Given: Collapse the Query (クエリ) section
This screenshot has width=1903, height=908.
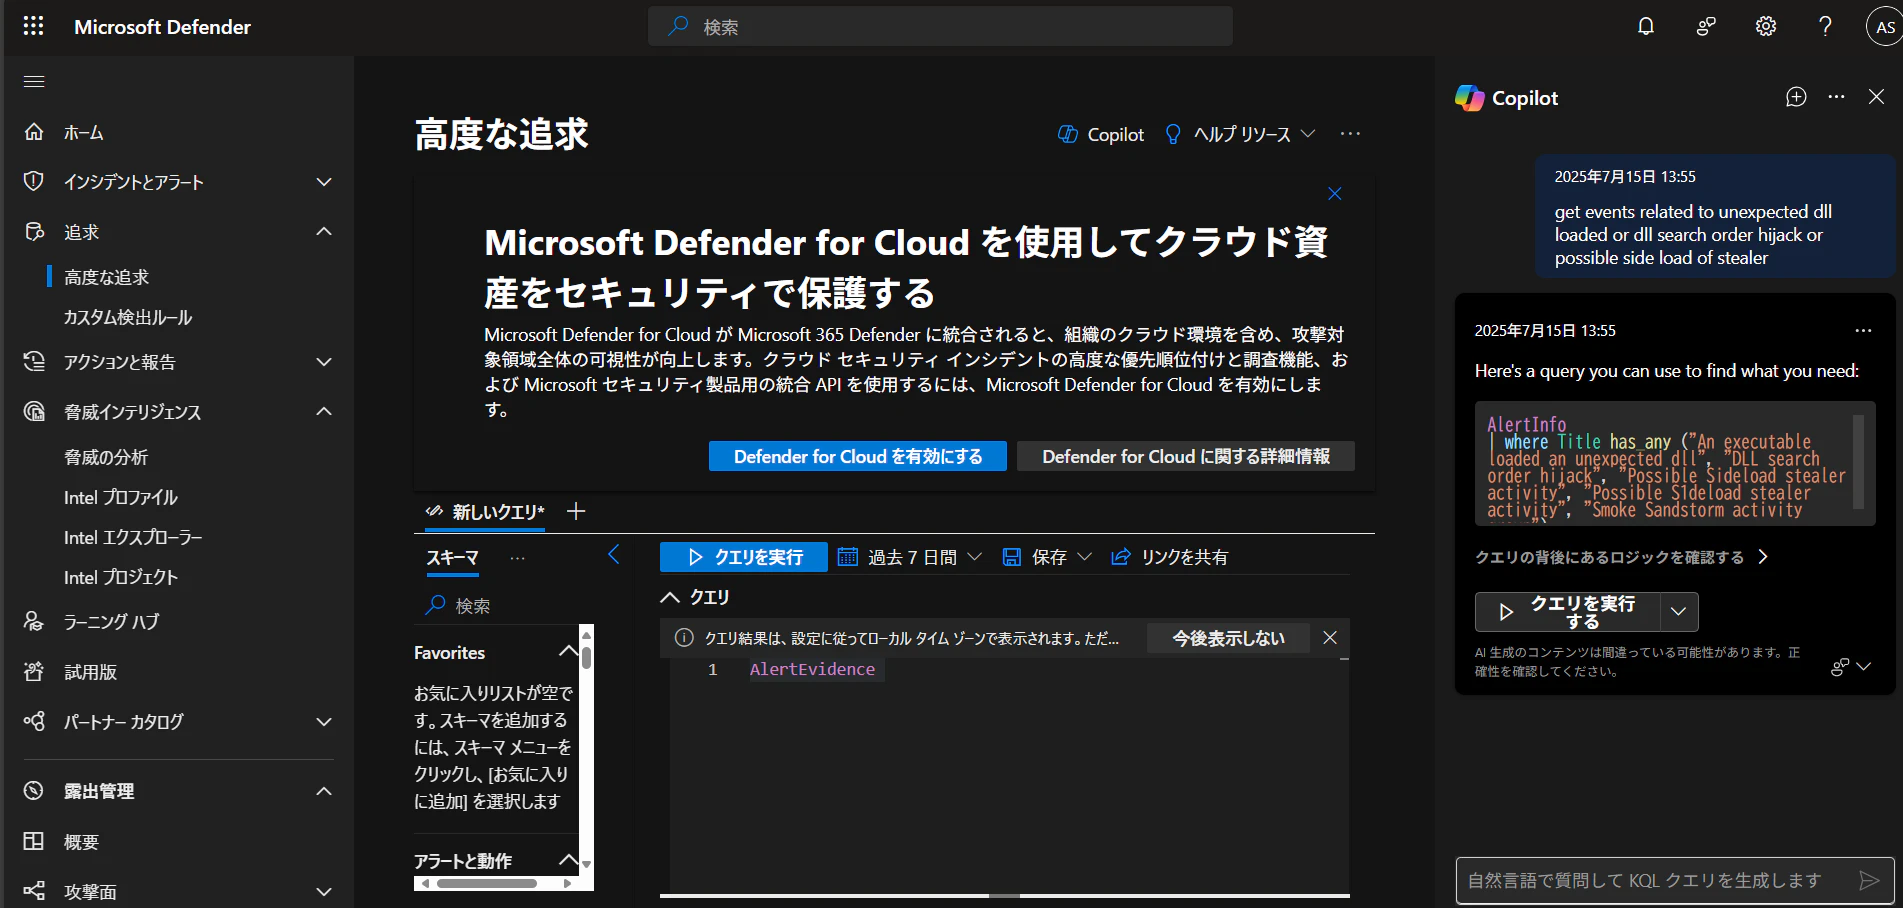Looking at the screenshot, I should pyautogui.click(x=670, y=597).
